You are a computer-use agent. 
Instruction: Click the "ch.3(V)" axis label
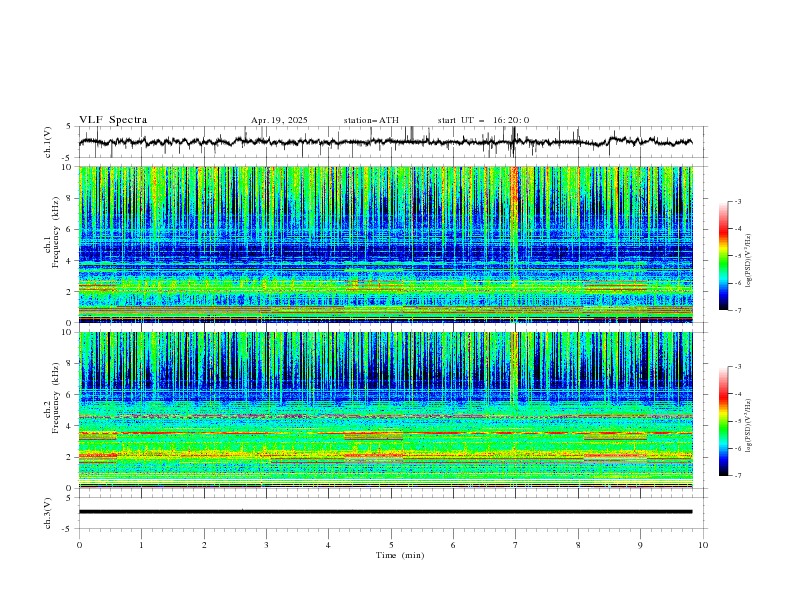(x=48, y=513)
